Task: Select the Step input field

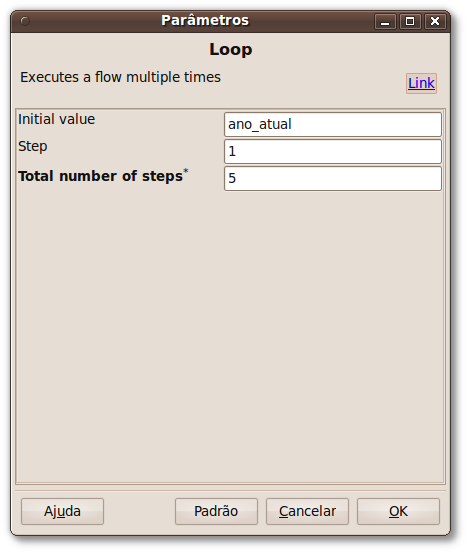Action: click(x=333, y=151)
